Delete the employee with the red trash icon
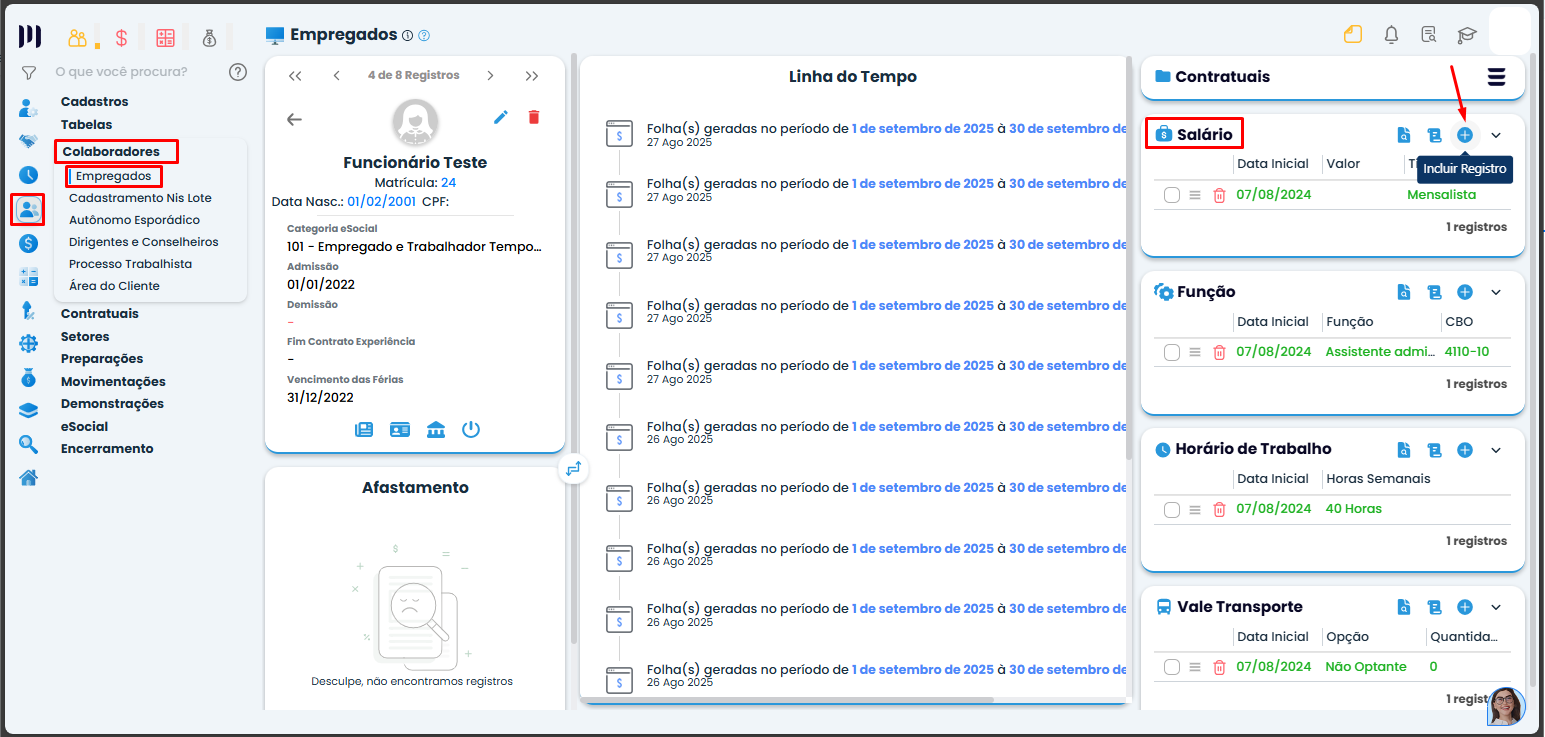 coord(534,118)
